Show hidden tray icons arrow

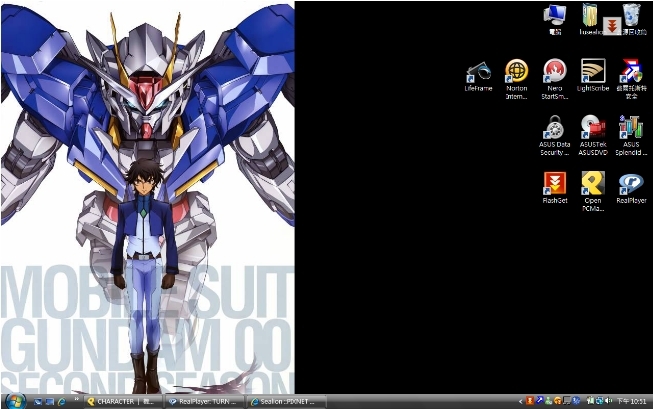(x=521, y=402)
